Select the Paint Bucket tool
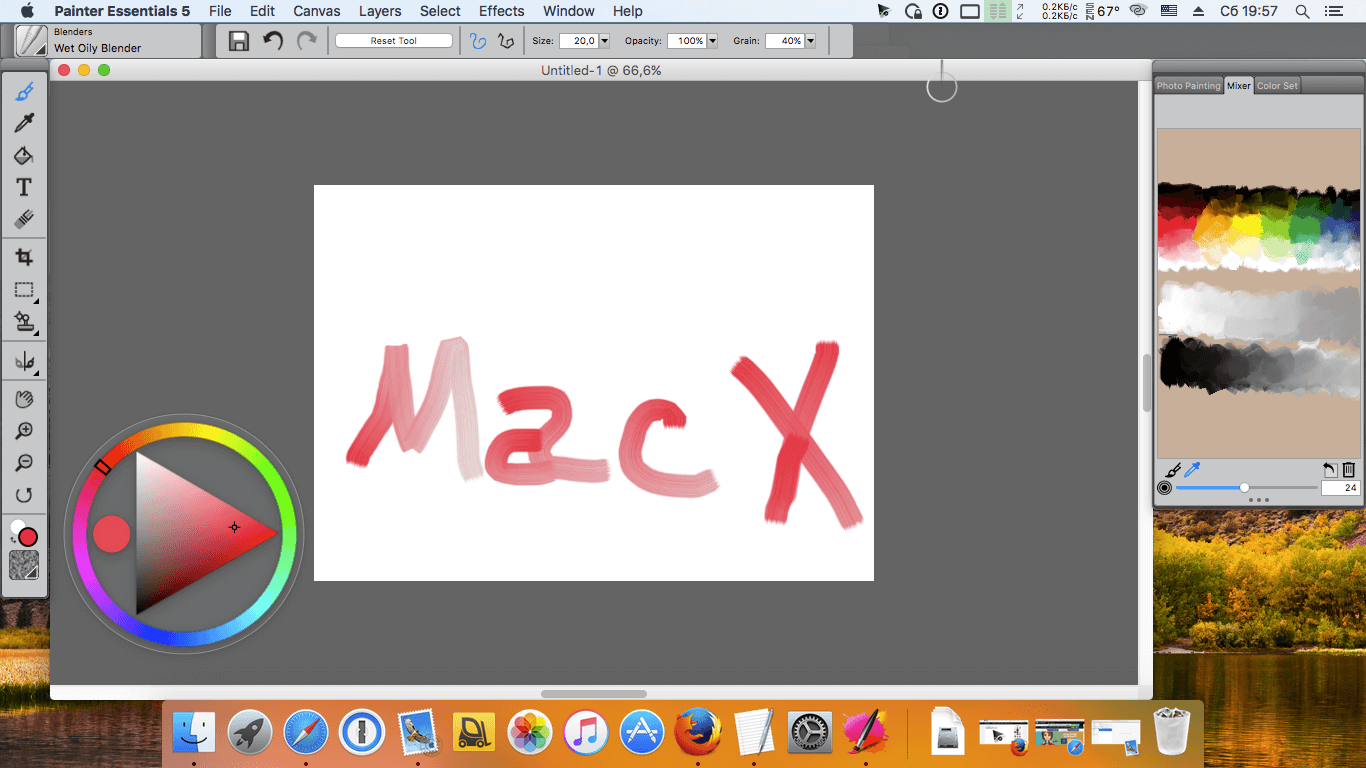1366x768 pixels. click(x=25, y=155)
